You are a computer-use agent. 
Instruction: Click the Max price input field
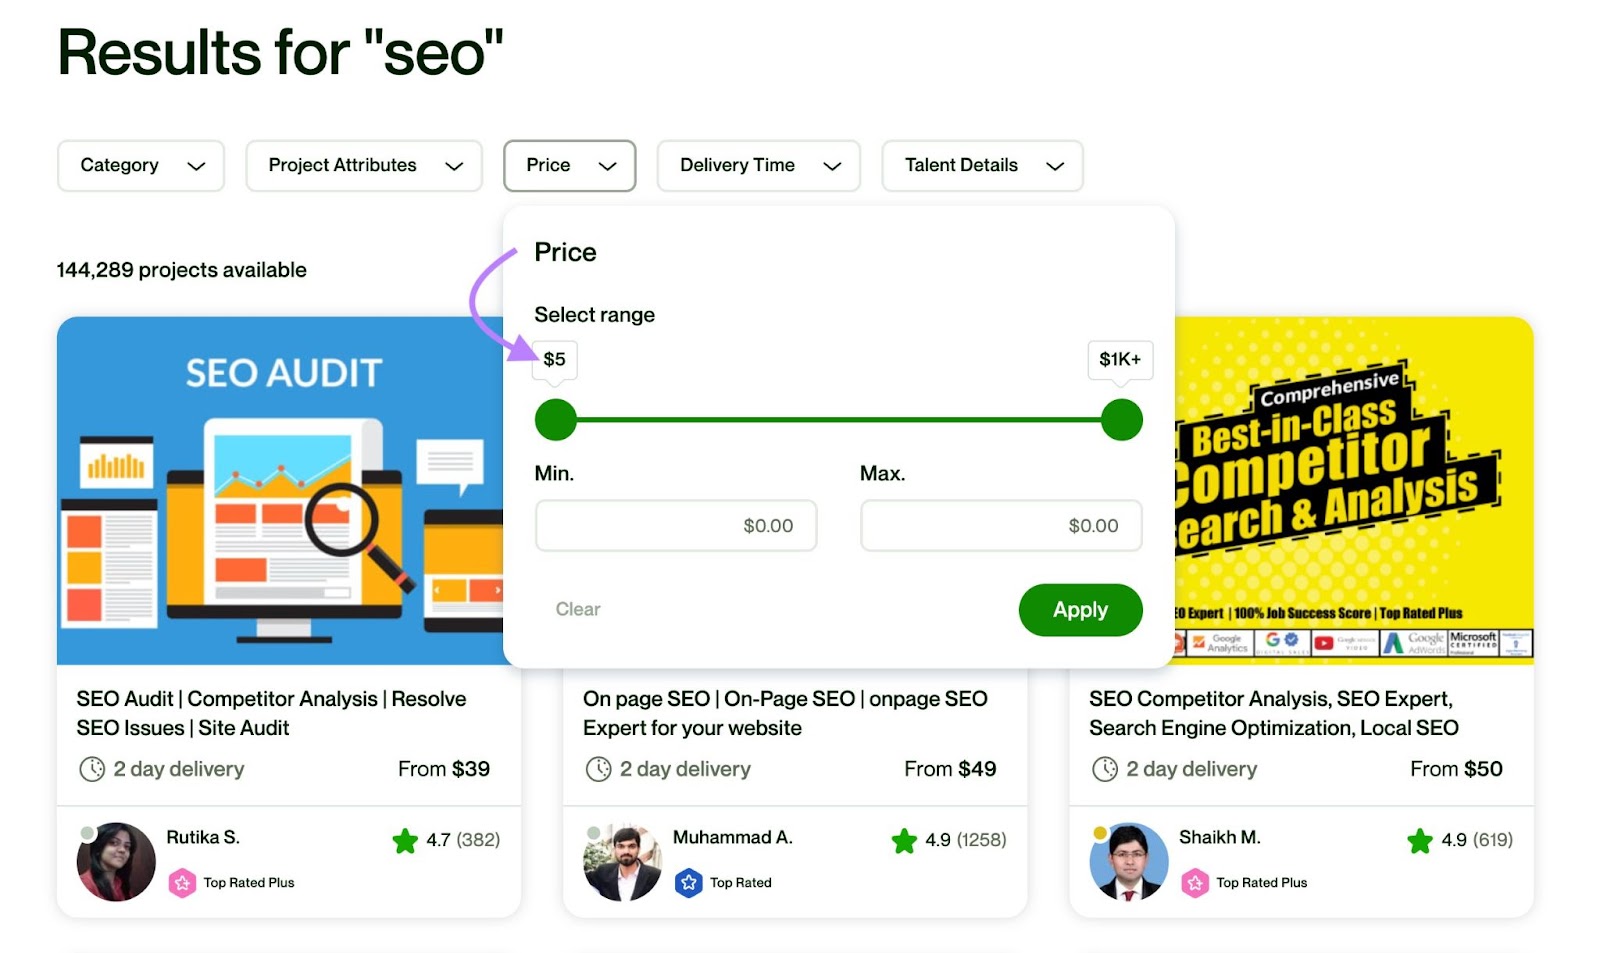[x=1000, y=525]
